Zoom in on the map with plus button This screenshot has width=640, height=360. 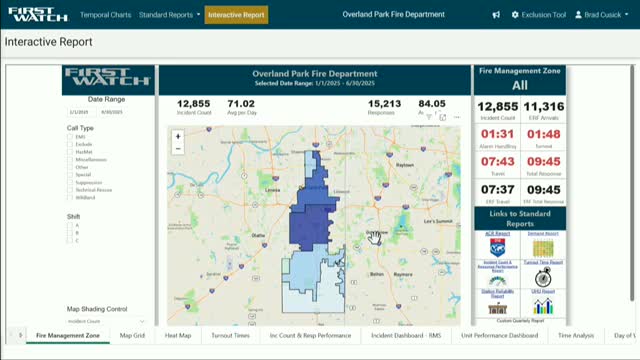178,136
